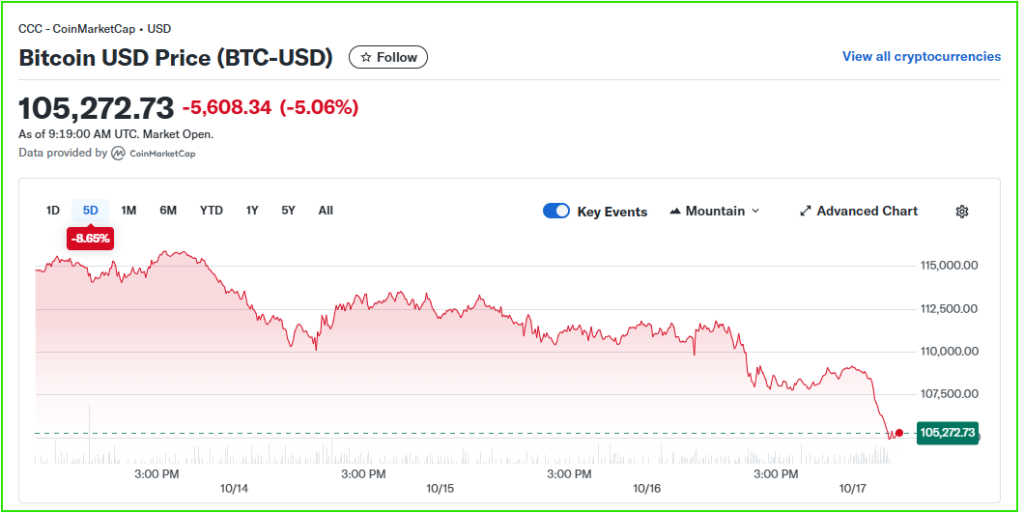1024x513 pixels.
Task: Show the All time range
Action: 325,210
